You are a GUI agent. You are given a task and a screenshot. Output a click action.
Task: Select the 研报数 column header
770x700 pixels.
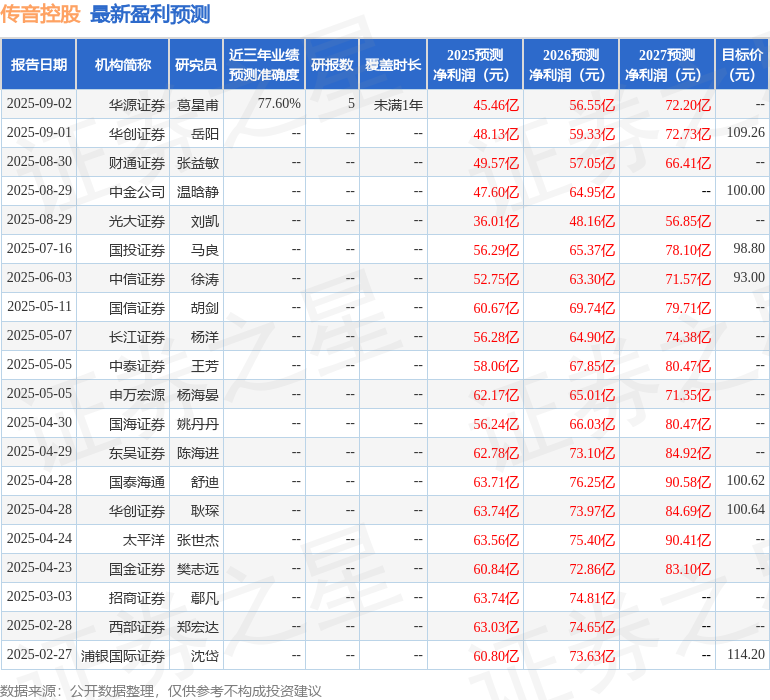(331, 65)
